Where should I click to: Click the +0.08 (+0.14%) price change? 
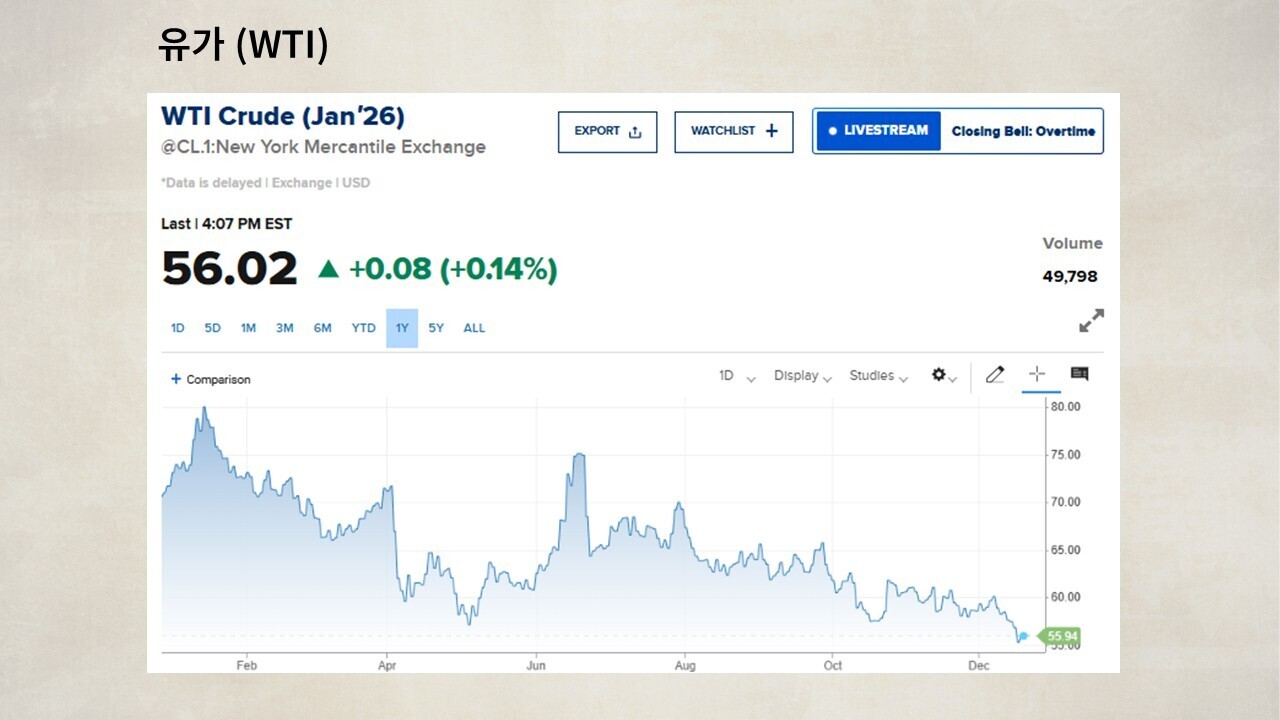coord(453,269)
